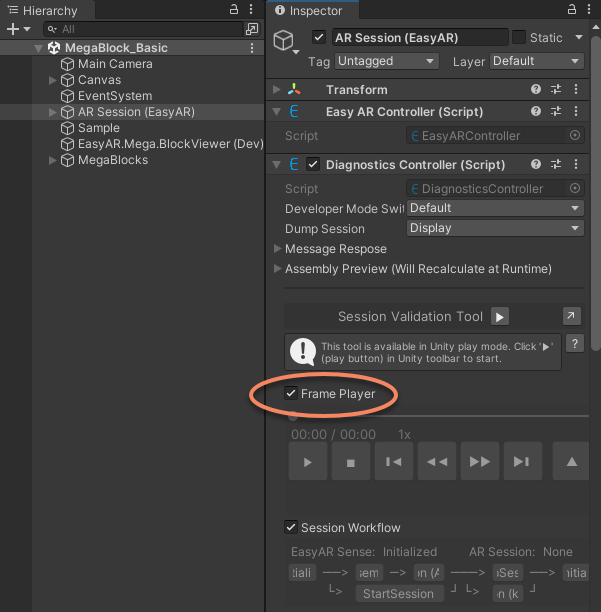Expand AR Session (EasyAR) in Hierarchy
This screenshot has width=601, height=612.
52,112
